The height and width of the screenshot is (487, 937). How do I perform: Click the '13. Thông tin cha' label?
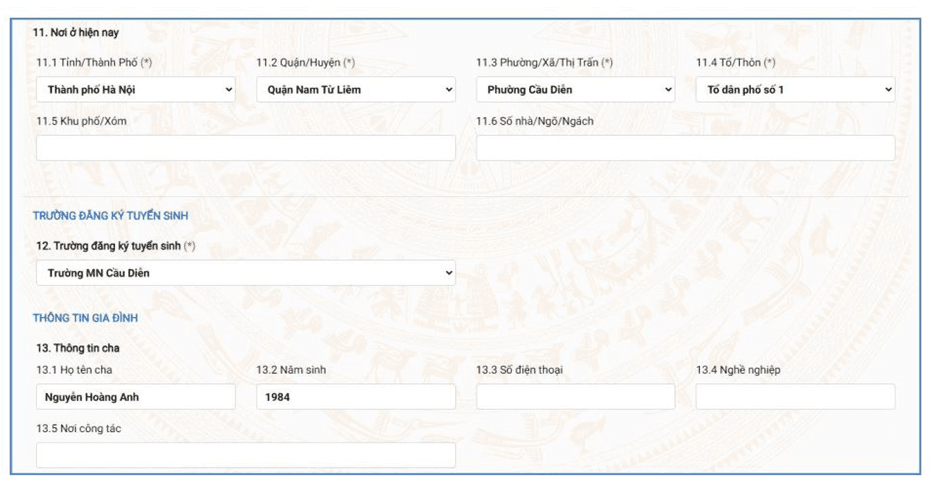[x=78, y=348]
